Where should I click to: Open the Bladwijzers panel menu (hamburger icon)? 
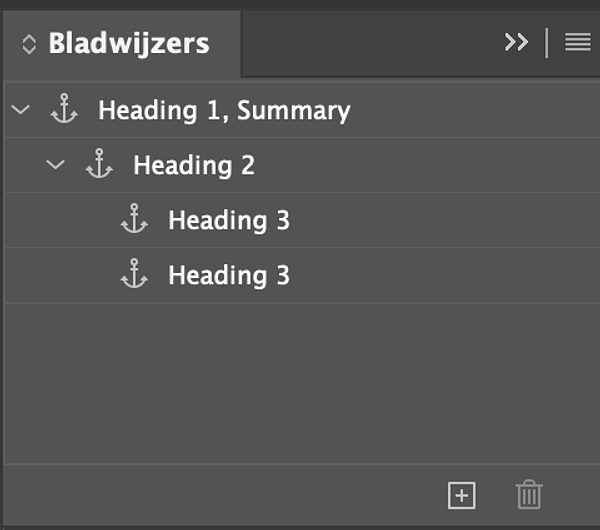coord(577,42)
